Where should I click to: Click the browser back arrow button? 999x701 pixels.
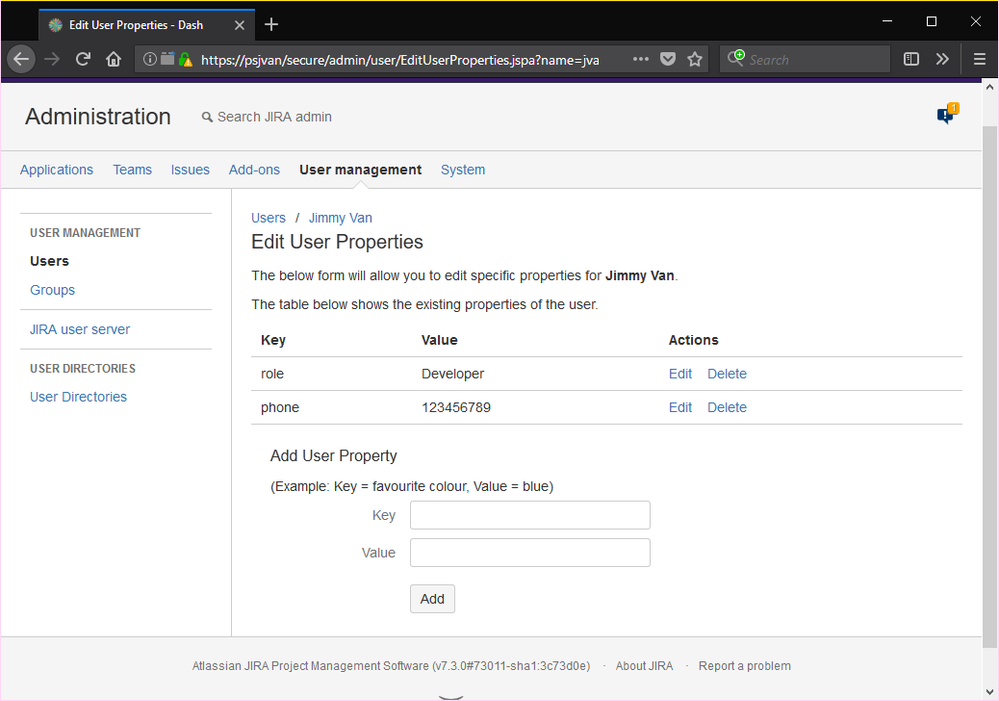21,59
